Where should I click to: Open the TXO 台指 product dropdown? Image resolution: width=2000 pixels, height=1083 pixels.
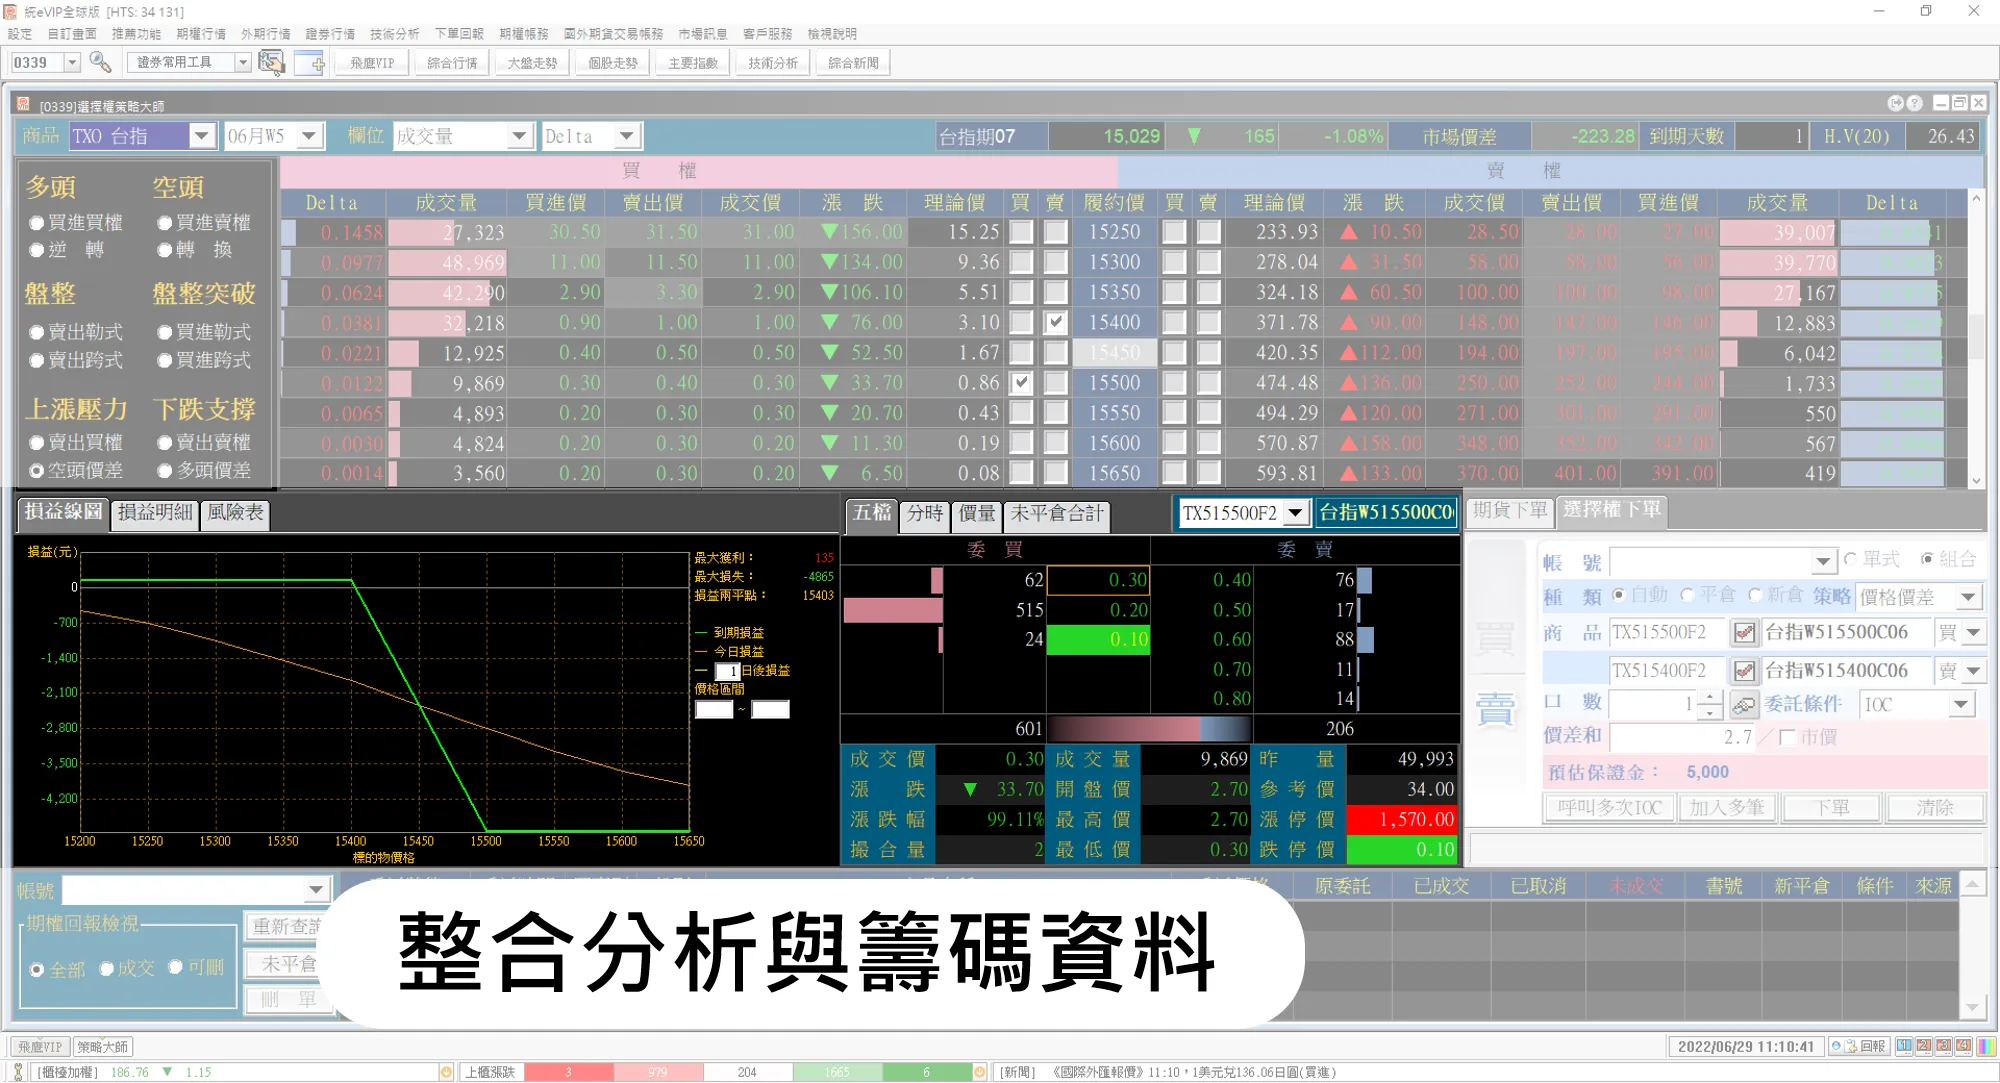(x=201, y=136)
